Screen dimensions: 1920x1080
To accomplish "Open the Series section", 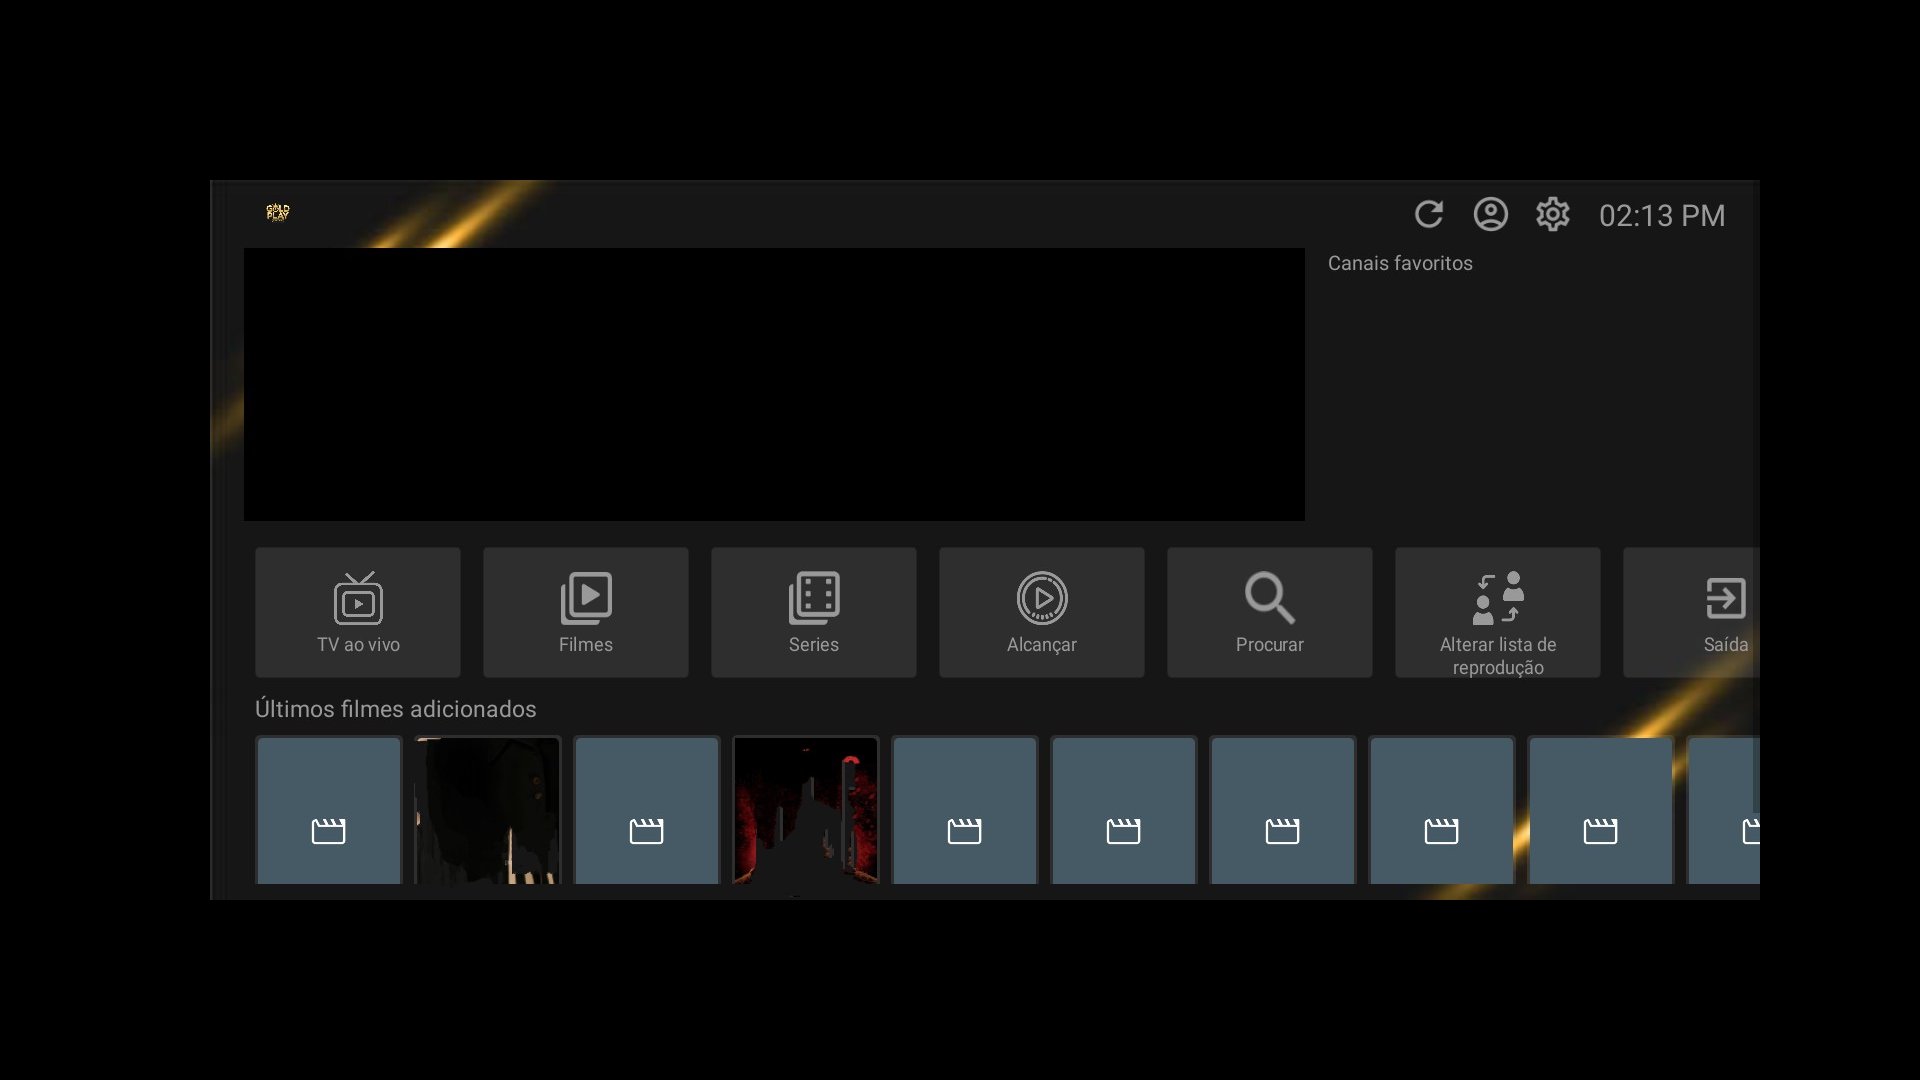I will (x=814, y=612).
